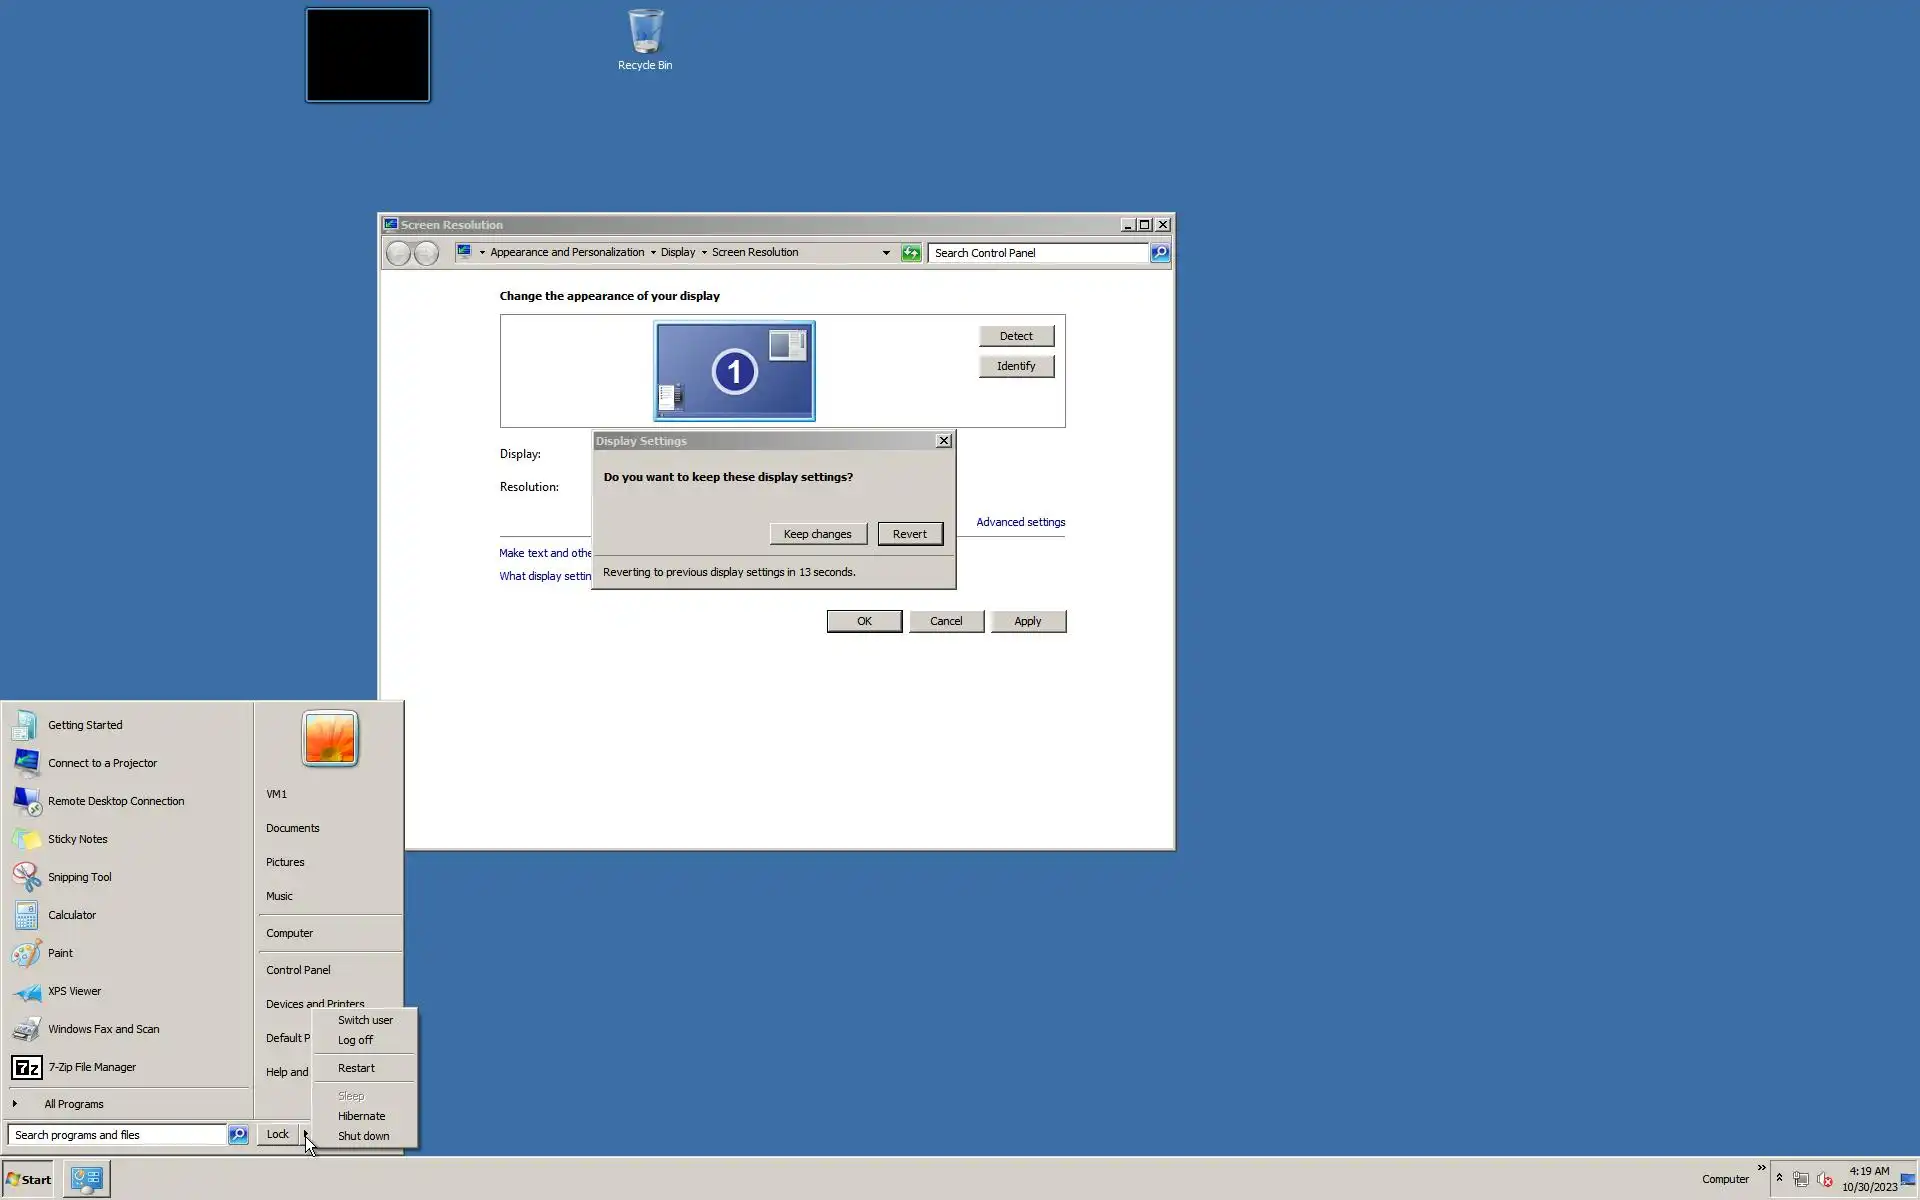Viewport: 1920px width, 1200px height.
Task: Expand the address bar history dropdown
Action: (886, 253)
